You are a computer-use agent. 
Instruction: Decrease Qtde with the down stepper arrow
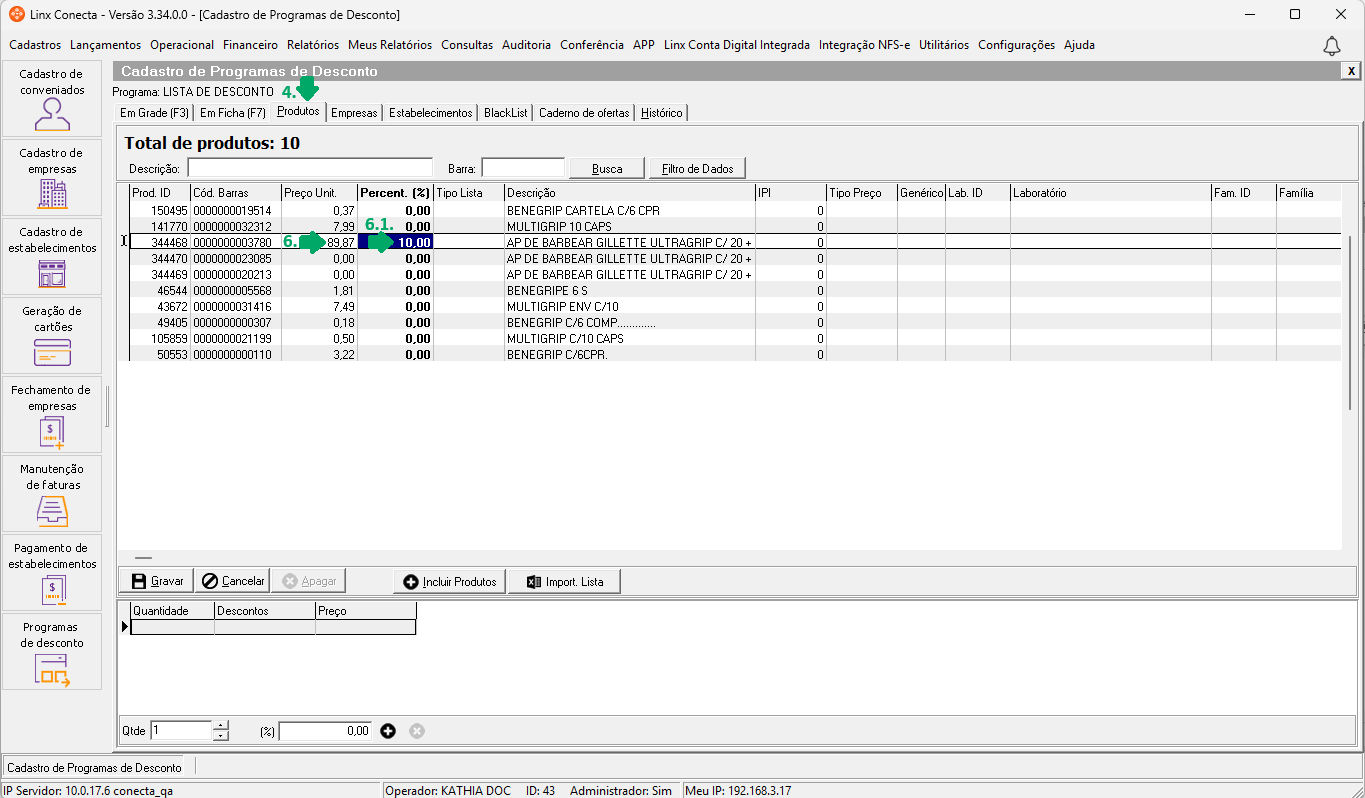click(221, 736)
